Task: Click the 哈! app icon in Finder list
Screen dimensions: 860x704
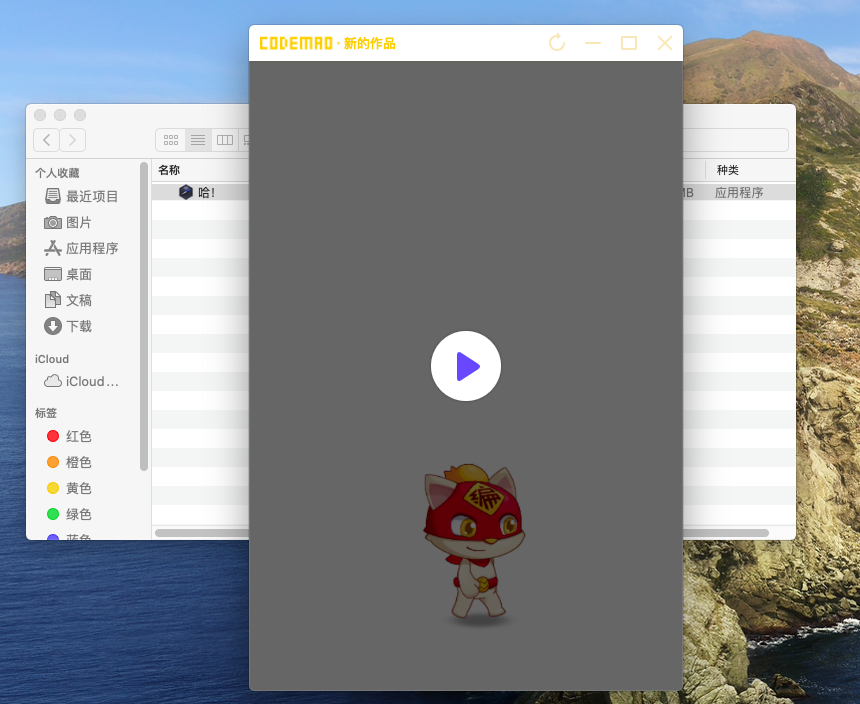Action: pyautogui.click(x=186, y=192)
